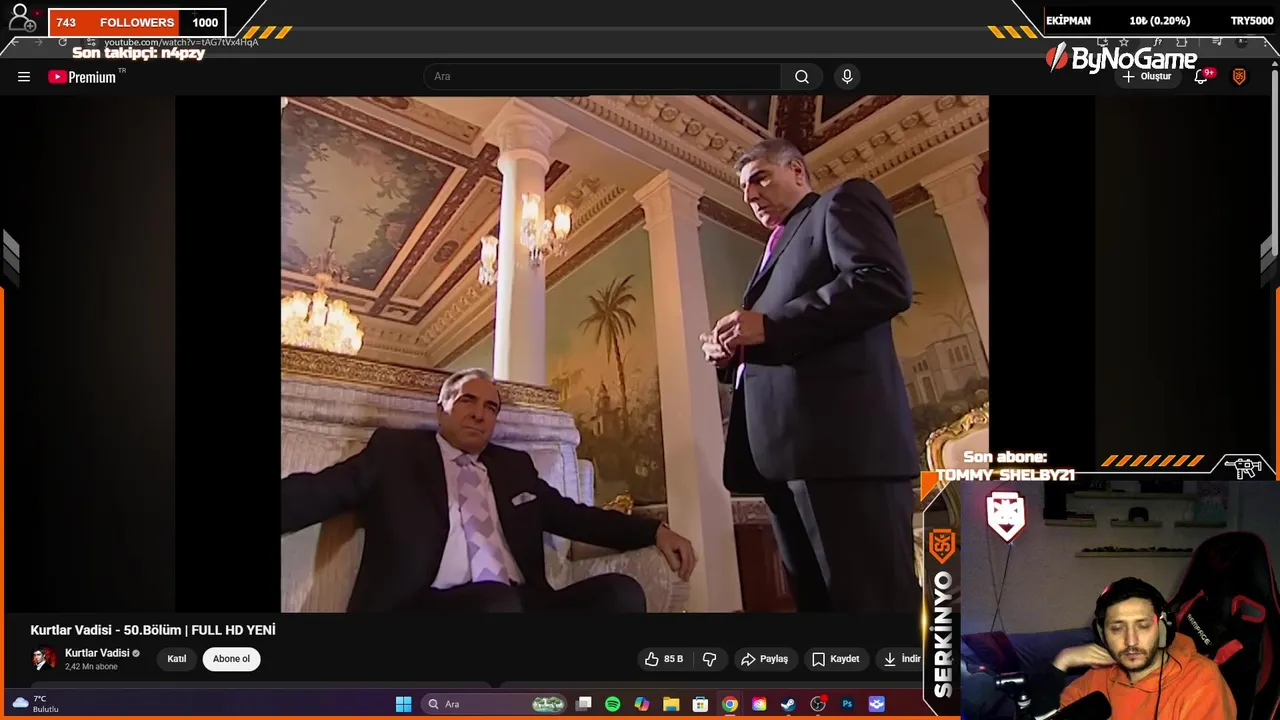The height and width of the screenshot is (720, 1280).
Task: Save the video with Kaydet
Action: pyautogui.click(x=835, y=659)
